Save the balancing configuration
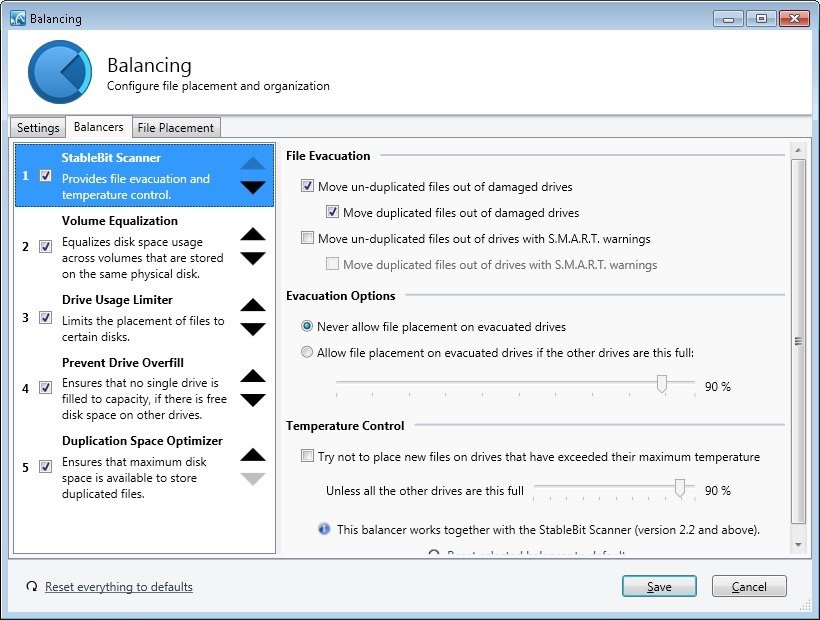820x620 pixels. [x=659, y=587]
